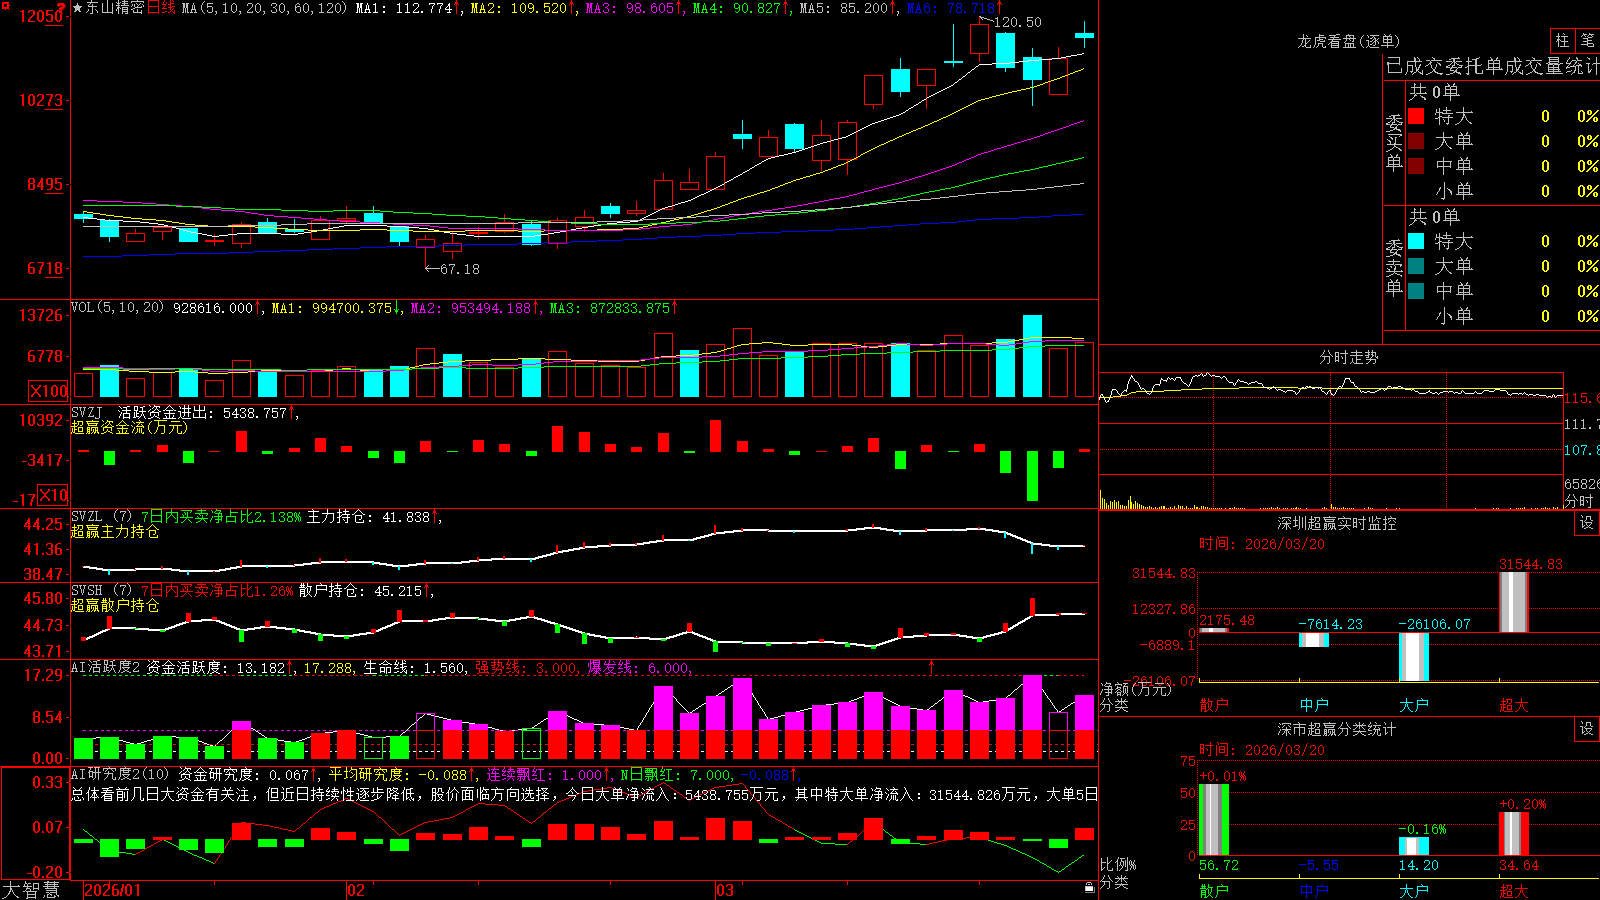
Task: Click the small red square icon at top-left corner
Action: point(4,4)
